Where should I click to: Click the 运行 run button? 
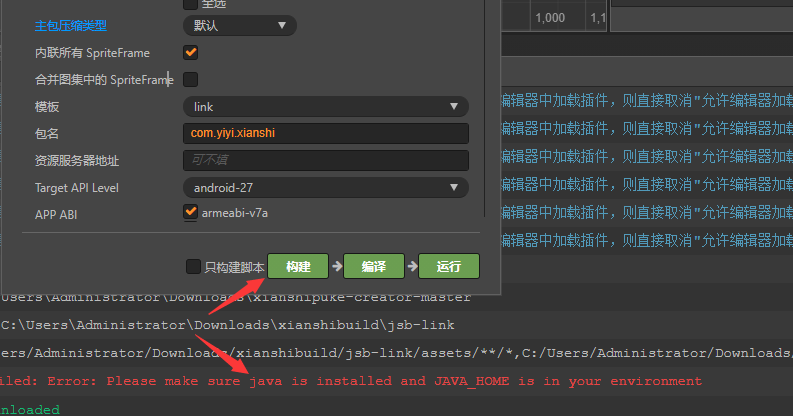[449, 266]
